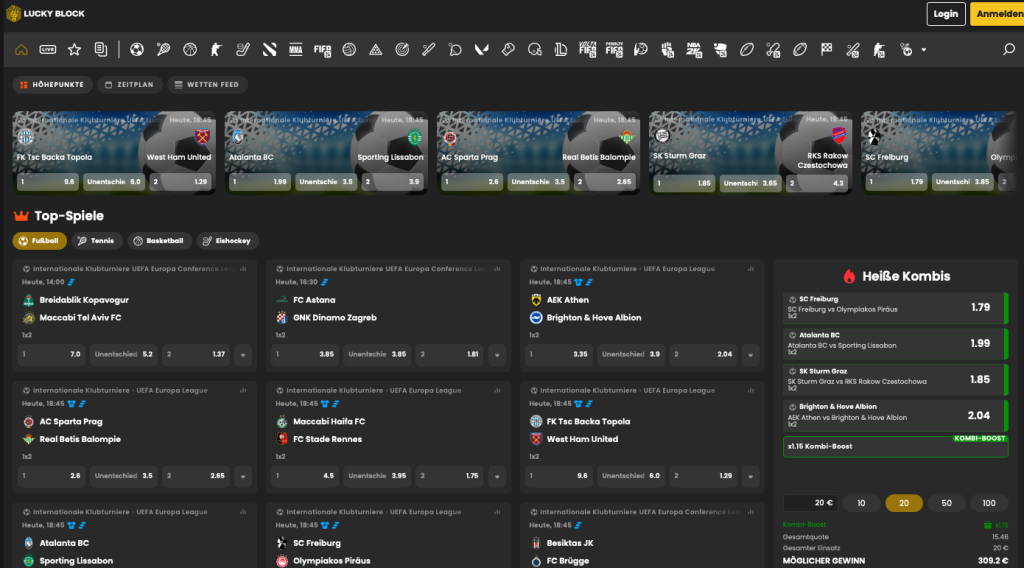Screen dimensions: 1024x568
Task: Expand more markets for AEK Athen vs Brighton
Action: pyautogui.click(x=750, y=355)
